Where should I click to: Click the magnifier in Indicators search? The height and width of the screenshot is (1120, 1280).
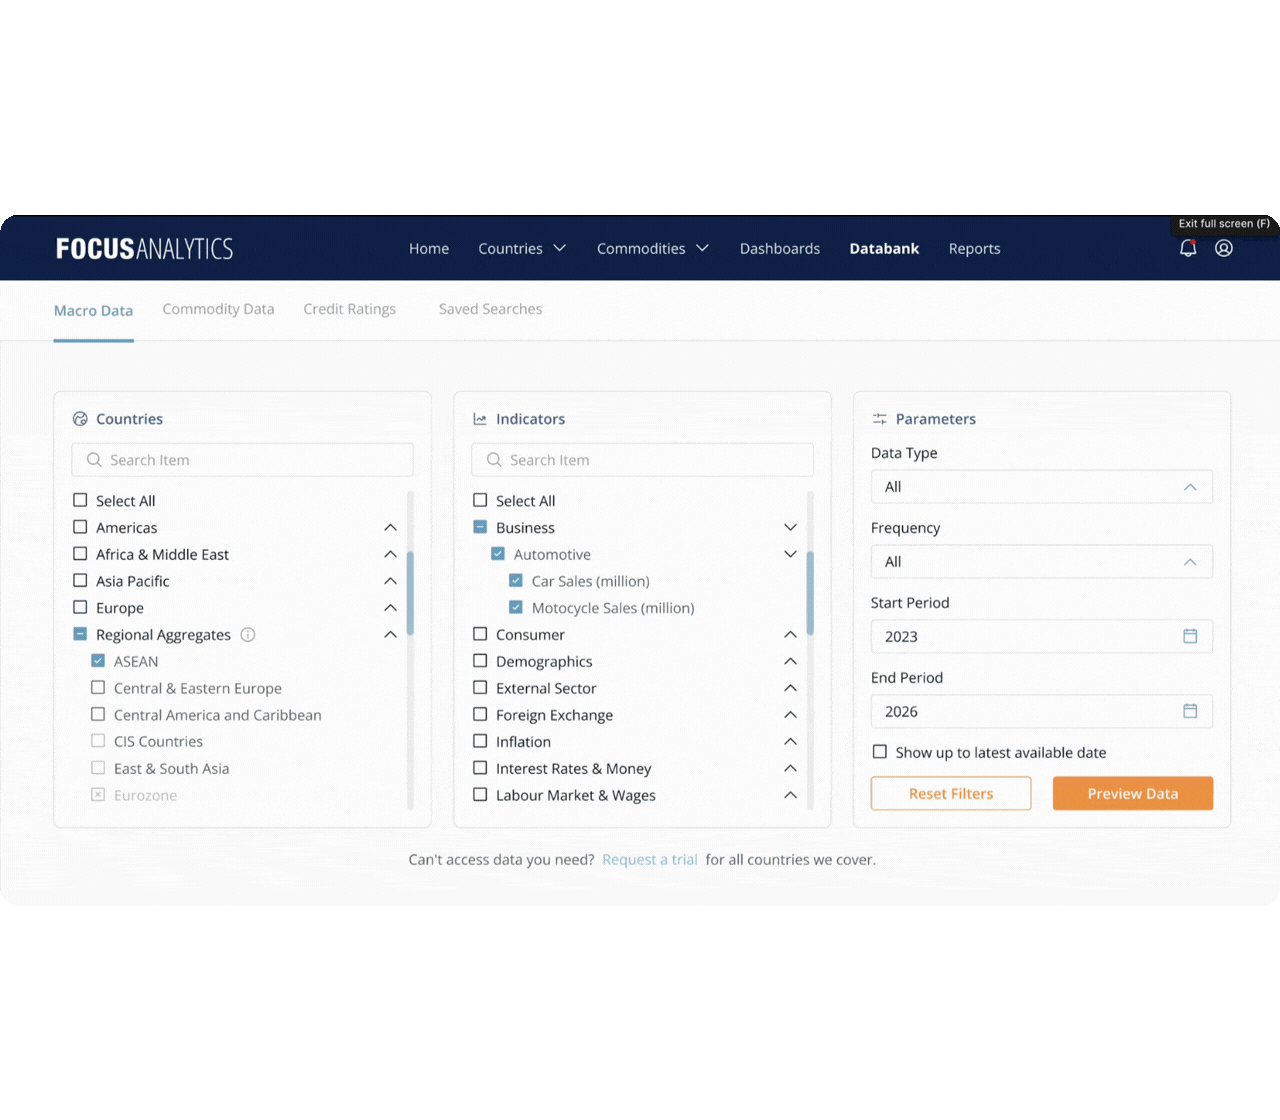pyautogui.click(x=494, y=460)
